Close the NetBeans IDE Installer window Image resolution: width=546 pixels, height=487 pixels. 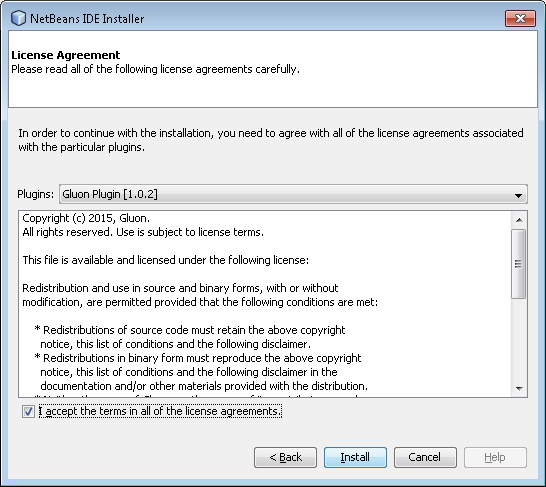pyautogui.click(x=520, y=18)
